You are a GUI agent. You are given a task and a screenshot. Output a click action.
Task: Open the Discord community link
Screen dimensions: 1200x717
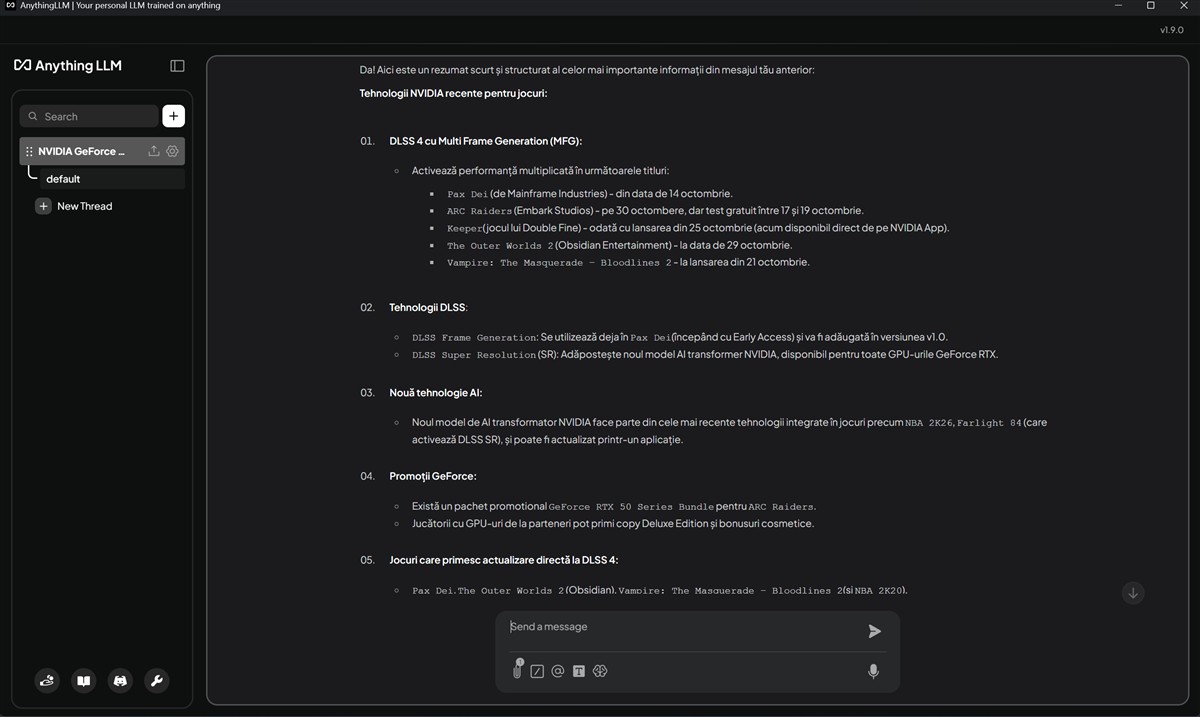(120, 681)
